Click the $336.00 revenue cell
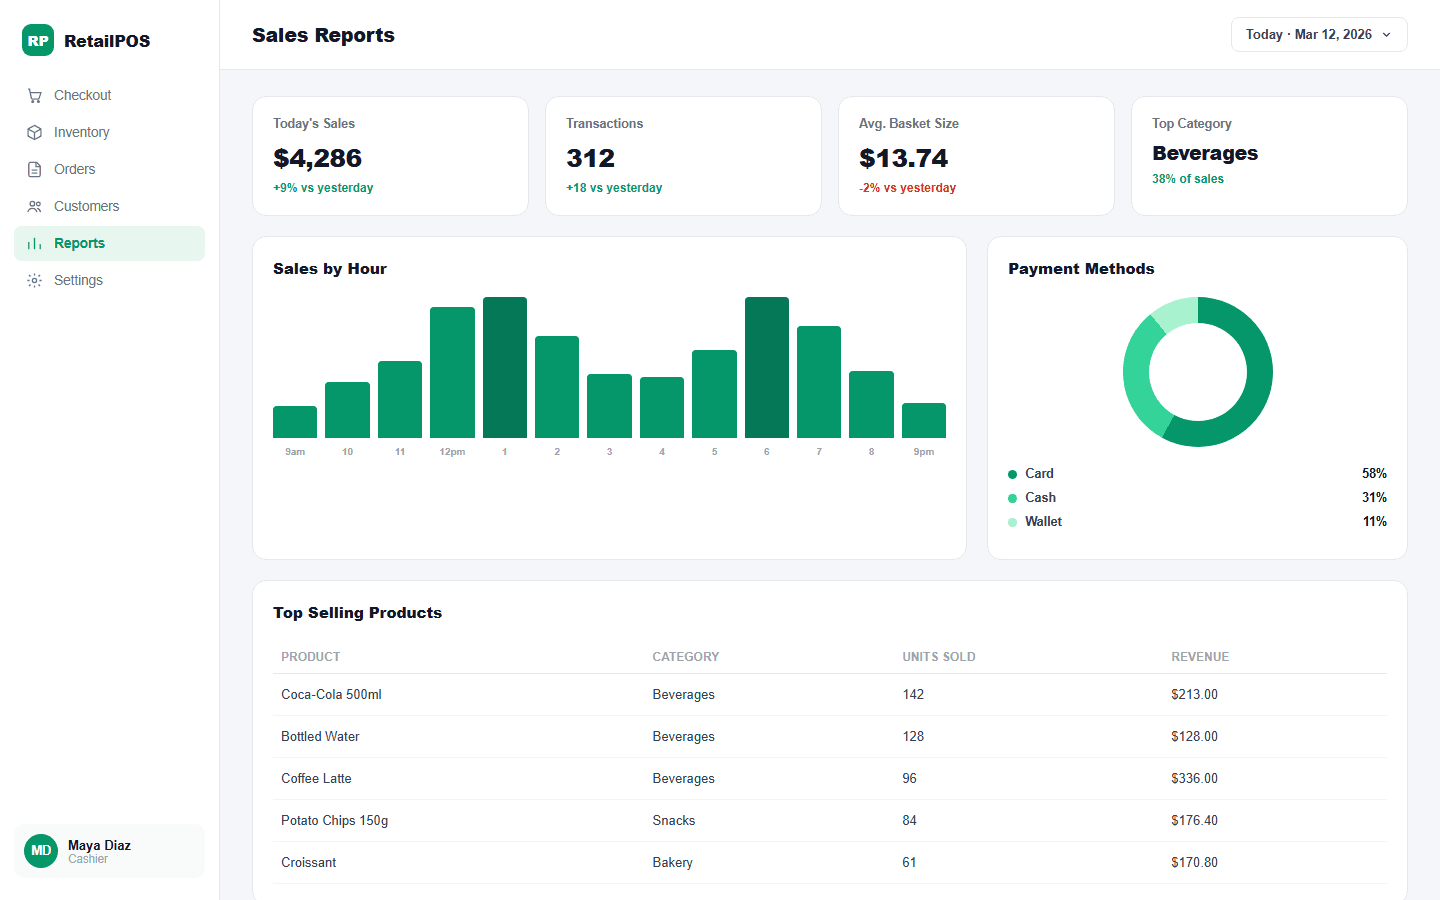 click(1194, 779)
